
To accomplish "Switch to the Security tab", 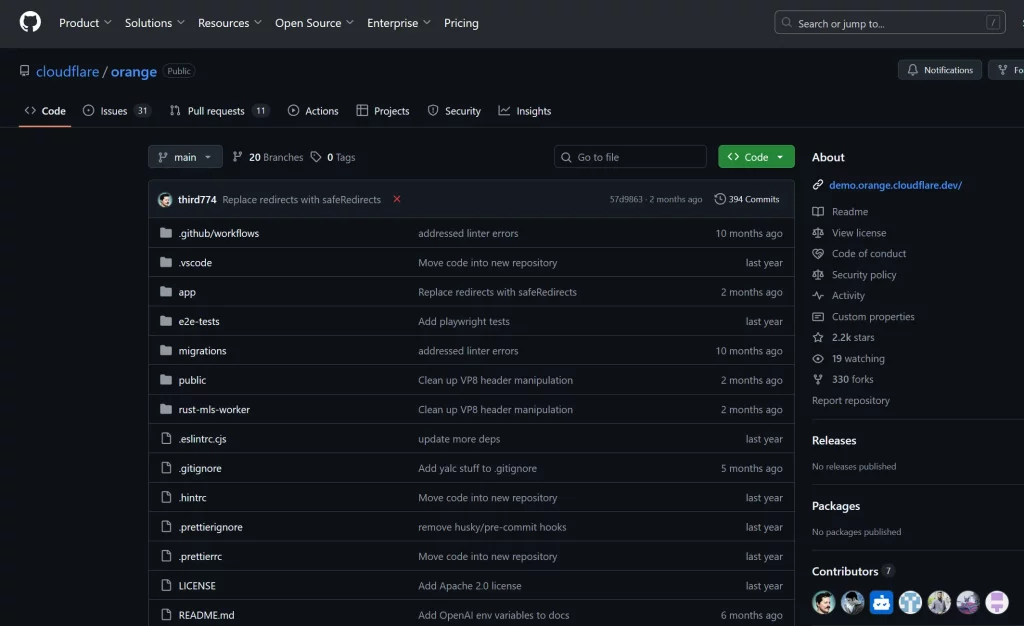I will point(454,111).
